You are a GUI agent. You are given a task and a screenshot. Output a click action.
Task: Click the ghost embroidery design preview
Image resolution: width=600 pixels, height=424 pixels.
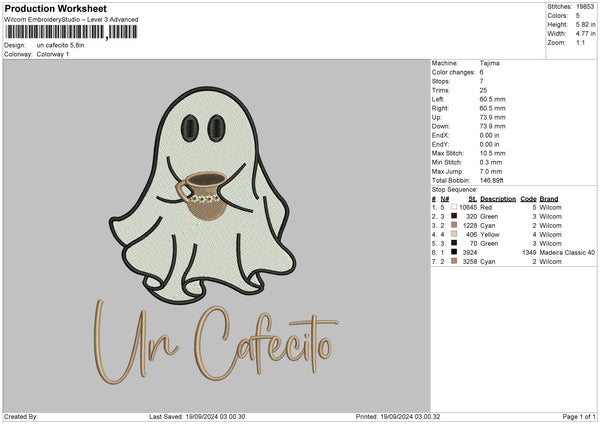tap(203, 195)
